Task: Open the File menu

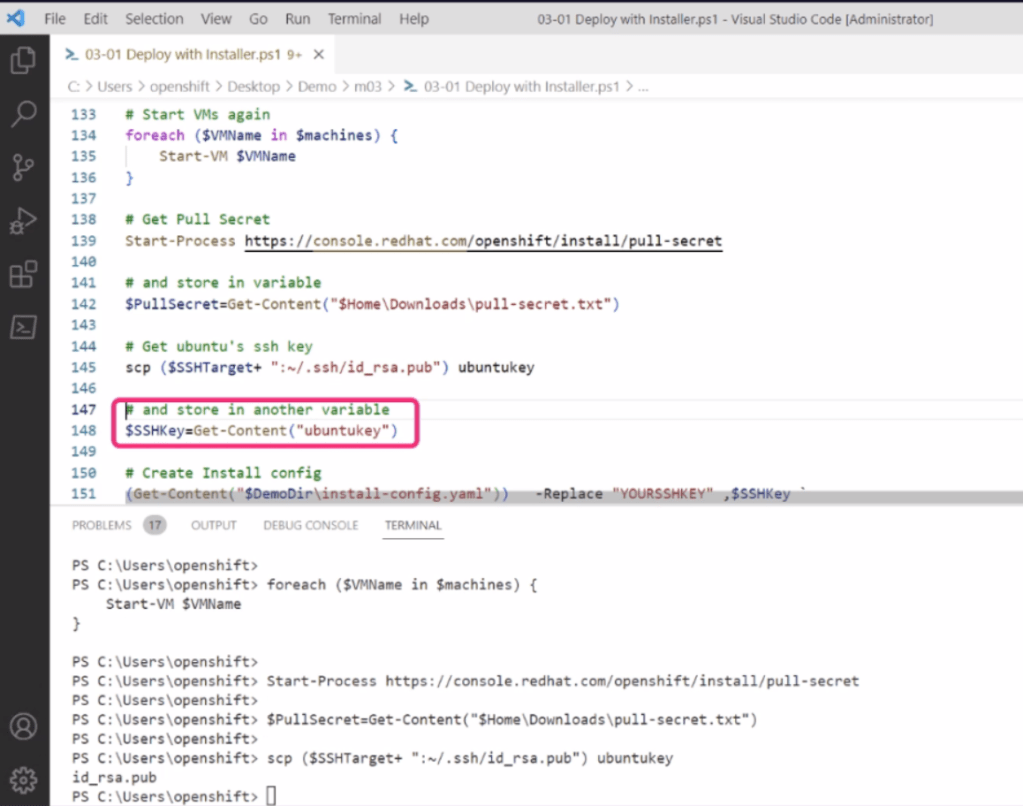Action: point(55,19)
